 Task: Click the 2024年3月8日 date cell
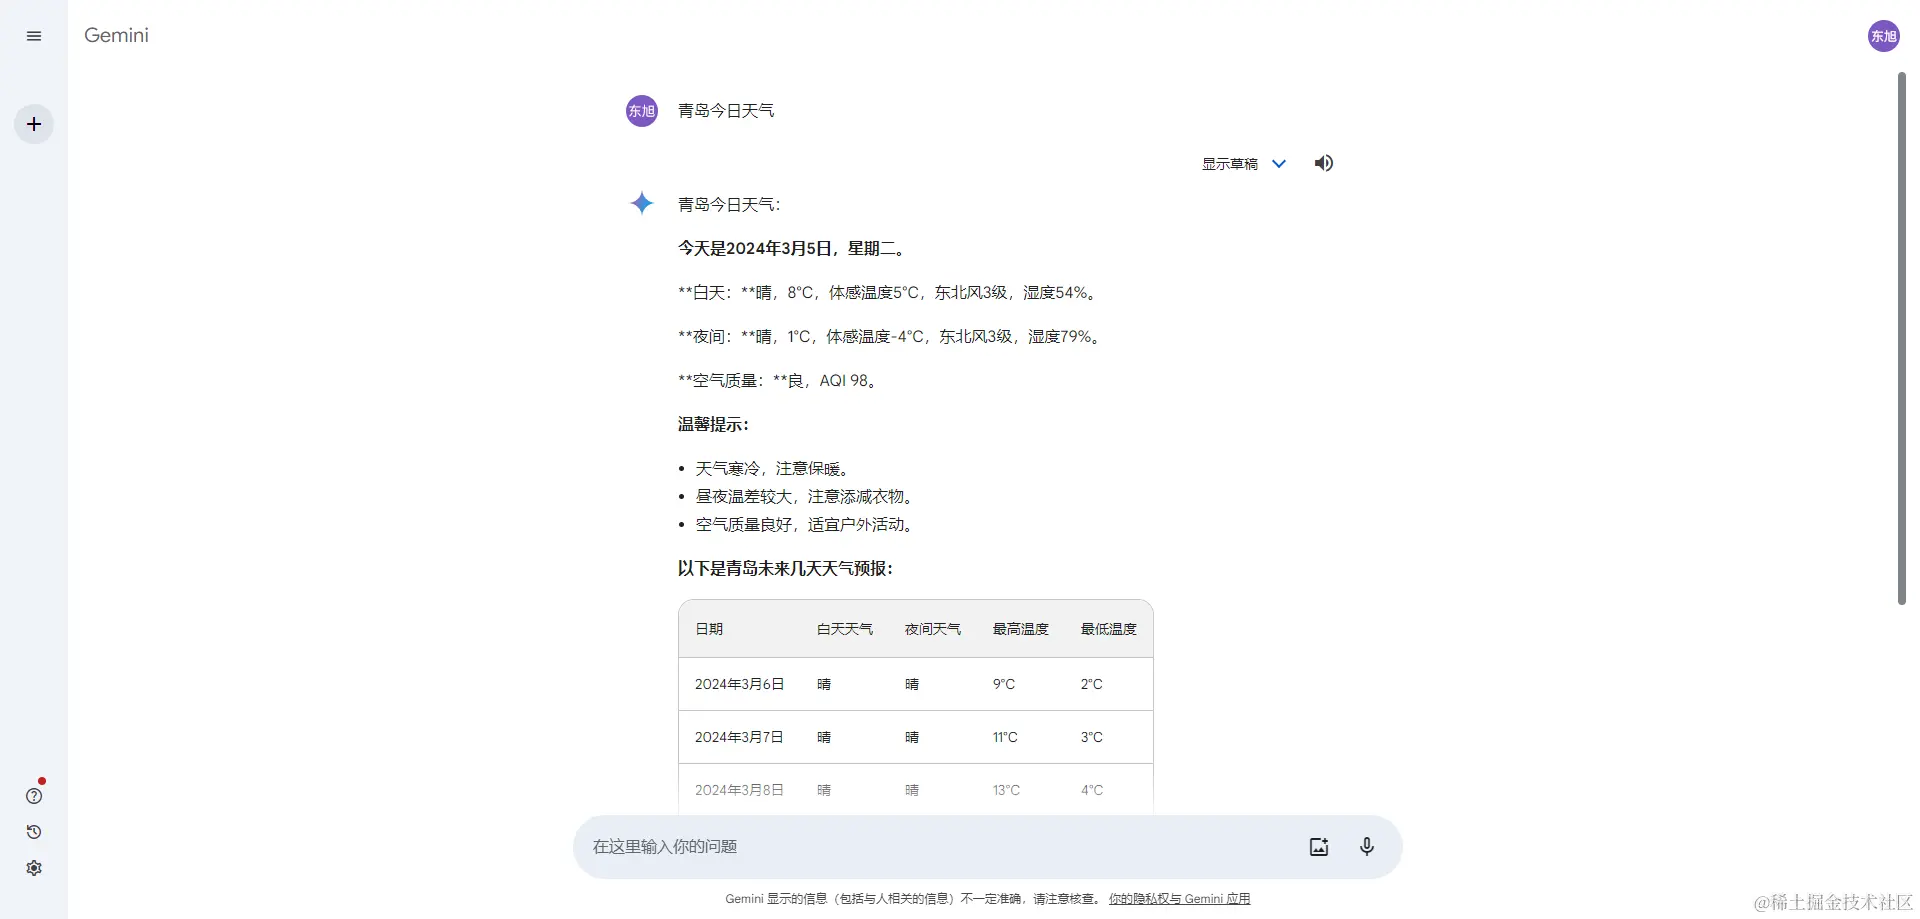coord(740,790)
